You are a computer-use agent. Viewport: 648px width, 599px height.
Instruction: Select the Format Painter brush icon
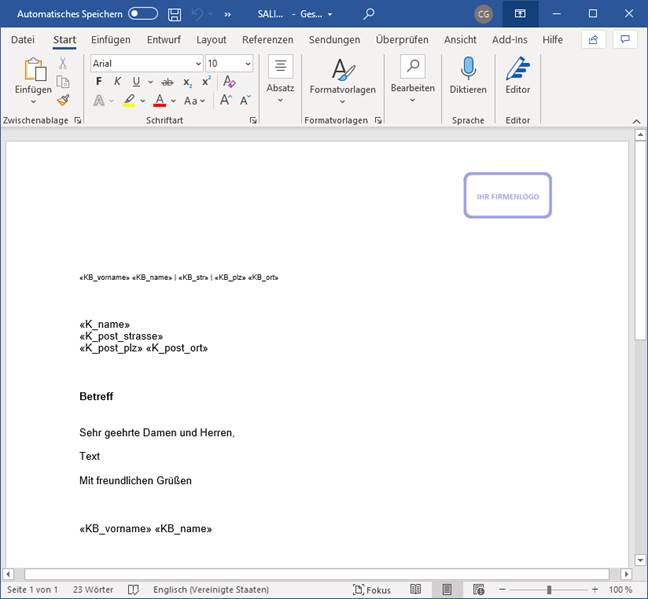[63, 100]
